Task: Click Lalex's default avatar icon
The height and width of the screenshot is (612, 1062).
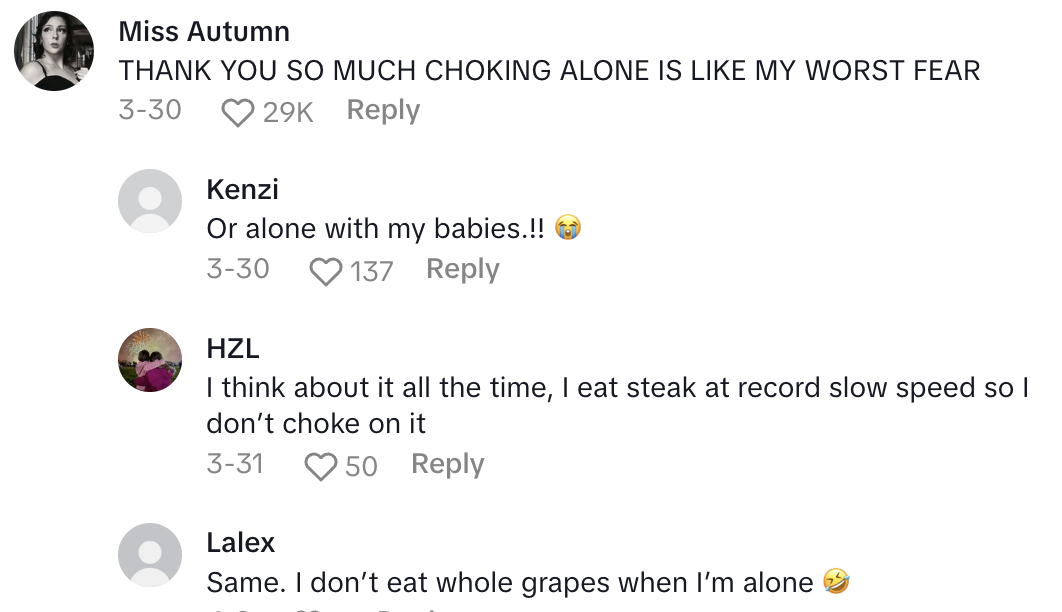Action: pos(150,554)
